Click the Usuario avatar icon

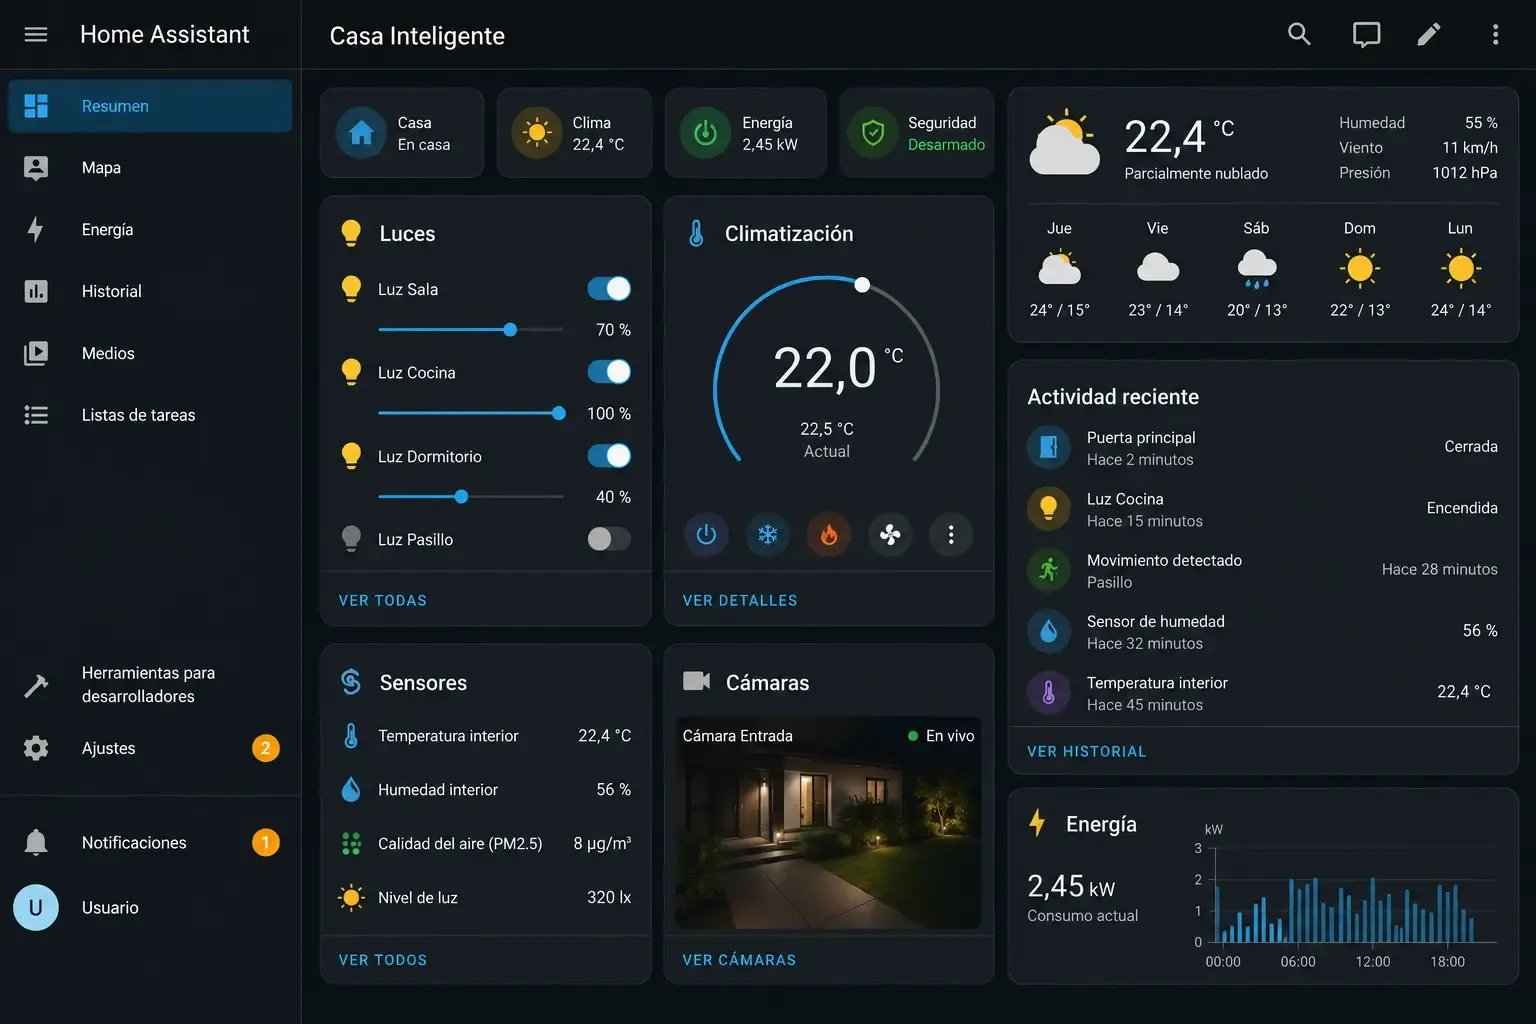(x=36, y=908)
